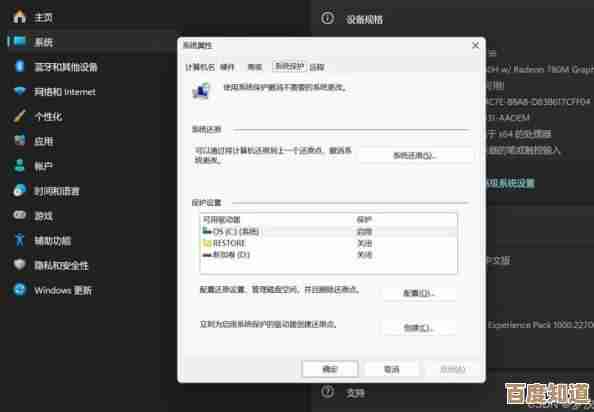
Task: Close the 系统属性 dialog with X
Action: [475, 45]
